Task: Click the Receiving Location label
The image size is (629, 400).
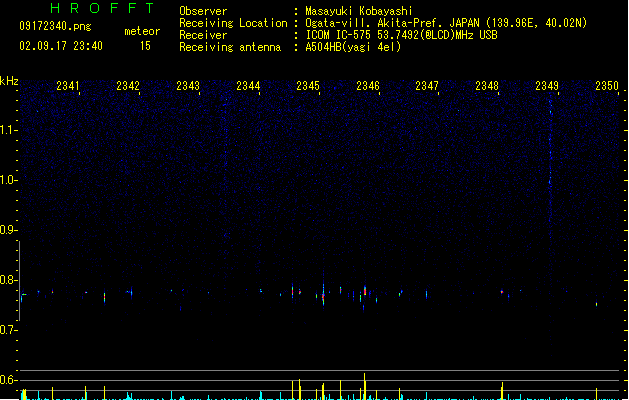Action: click(233, 23)
